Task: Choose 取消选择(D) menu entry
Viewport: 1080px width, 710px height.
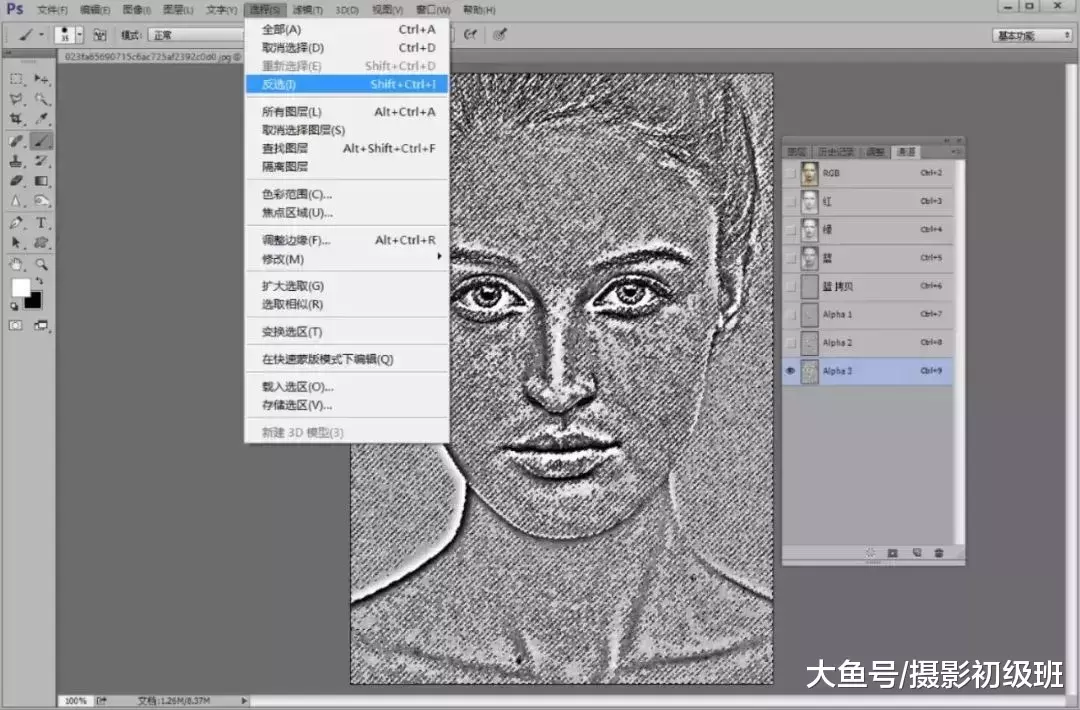Action: coord(346,48)
